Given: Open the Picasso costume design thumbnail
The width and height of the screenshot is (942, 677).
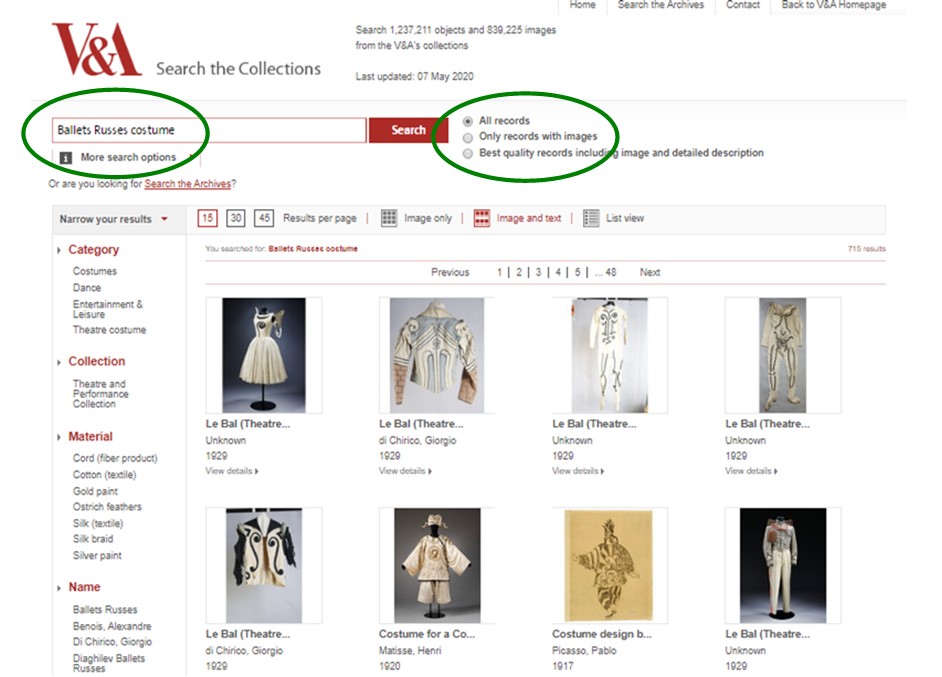Looking at the screenshot, I should pyautogui.click(x=609, y=565).
